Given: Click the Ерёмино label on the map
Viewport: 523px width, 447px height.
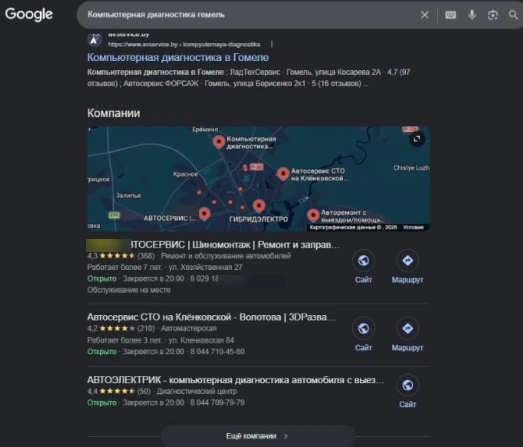Looking at the screenshot, I should pos(205,129).
